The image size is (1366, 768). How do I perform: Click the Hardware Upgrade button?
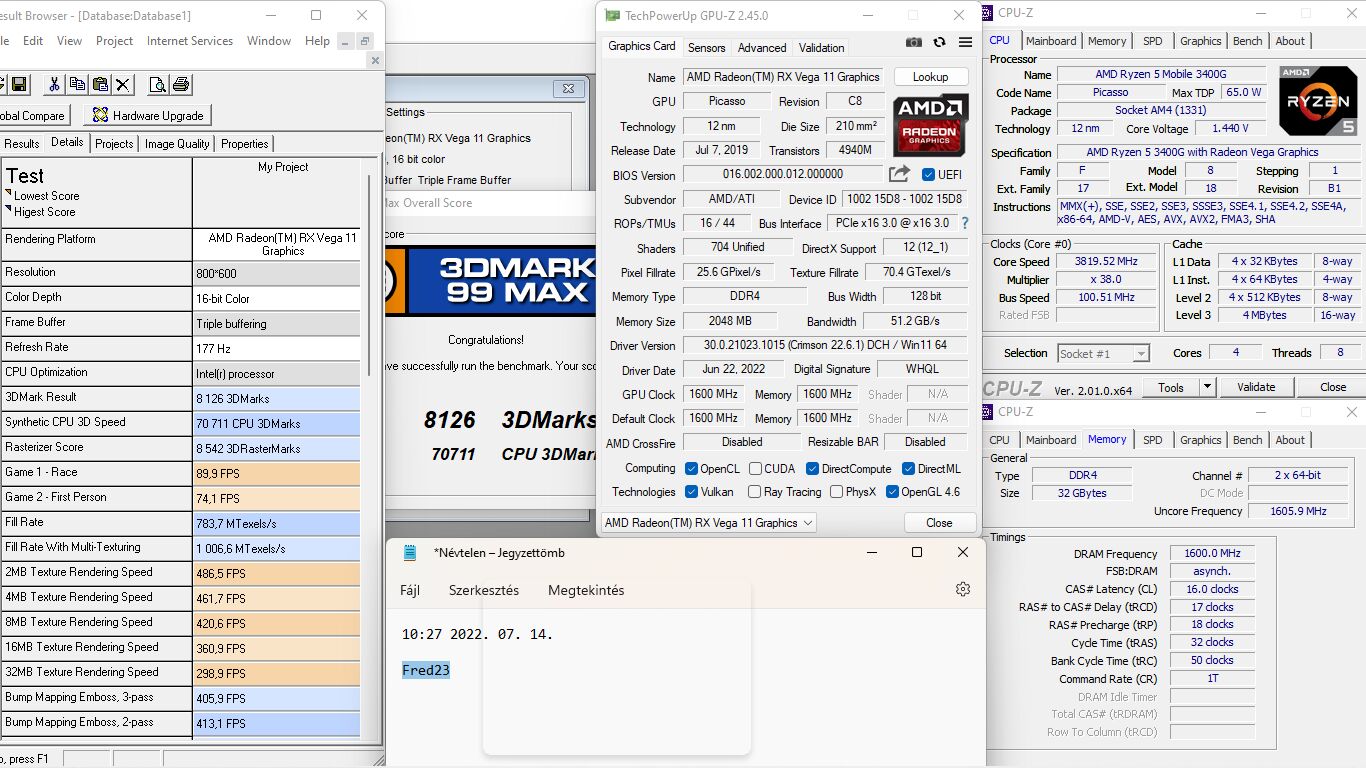tap(147, 115)
